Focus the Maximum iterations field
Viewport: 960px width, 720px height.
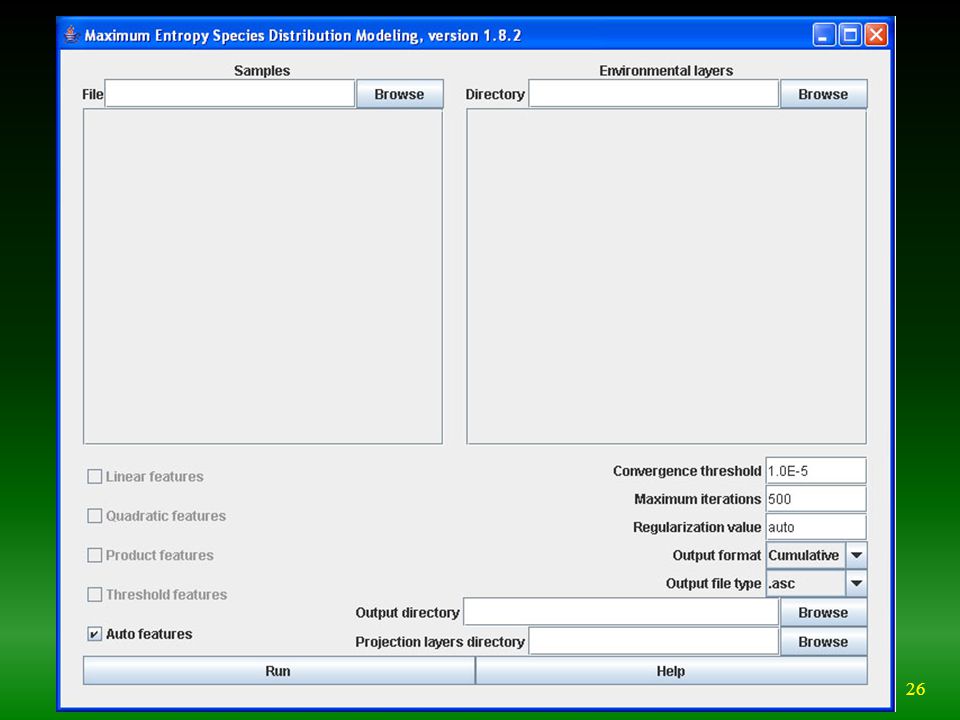tap(816, 499)
